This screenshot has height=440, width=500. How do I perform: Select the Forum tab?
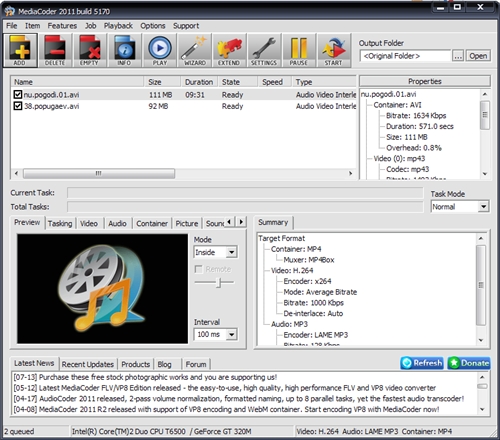(x=196, y=364)
